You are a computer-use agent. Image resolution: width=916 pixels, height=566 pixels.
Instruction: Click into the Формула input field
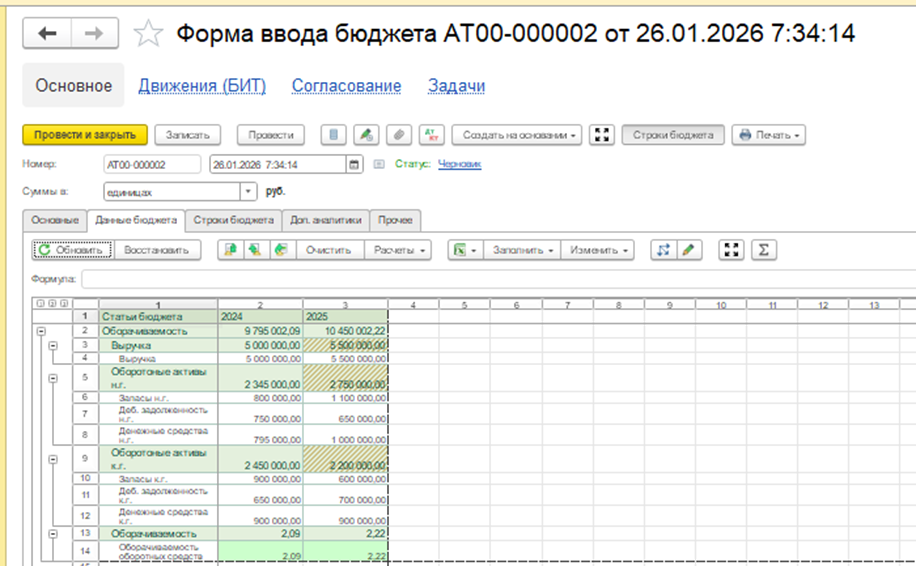click(x=490, y=279)
